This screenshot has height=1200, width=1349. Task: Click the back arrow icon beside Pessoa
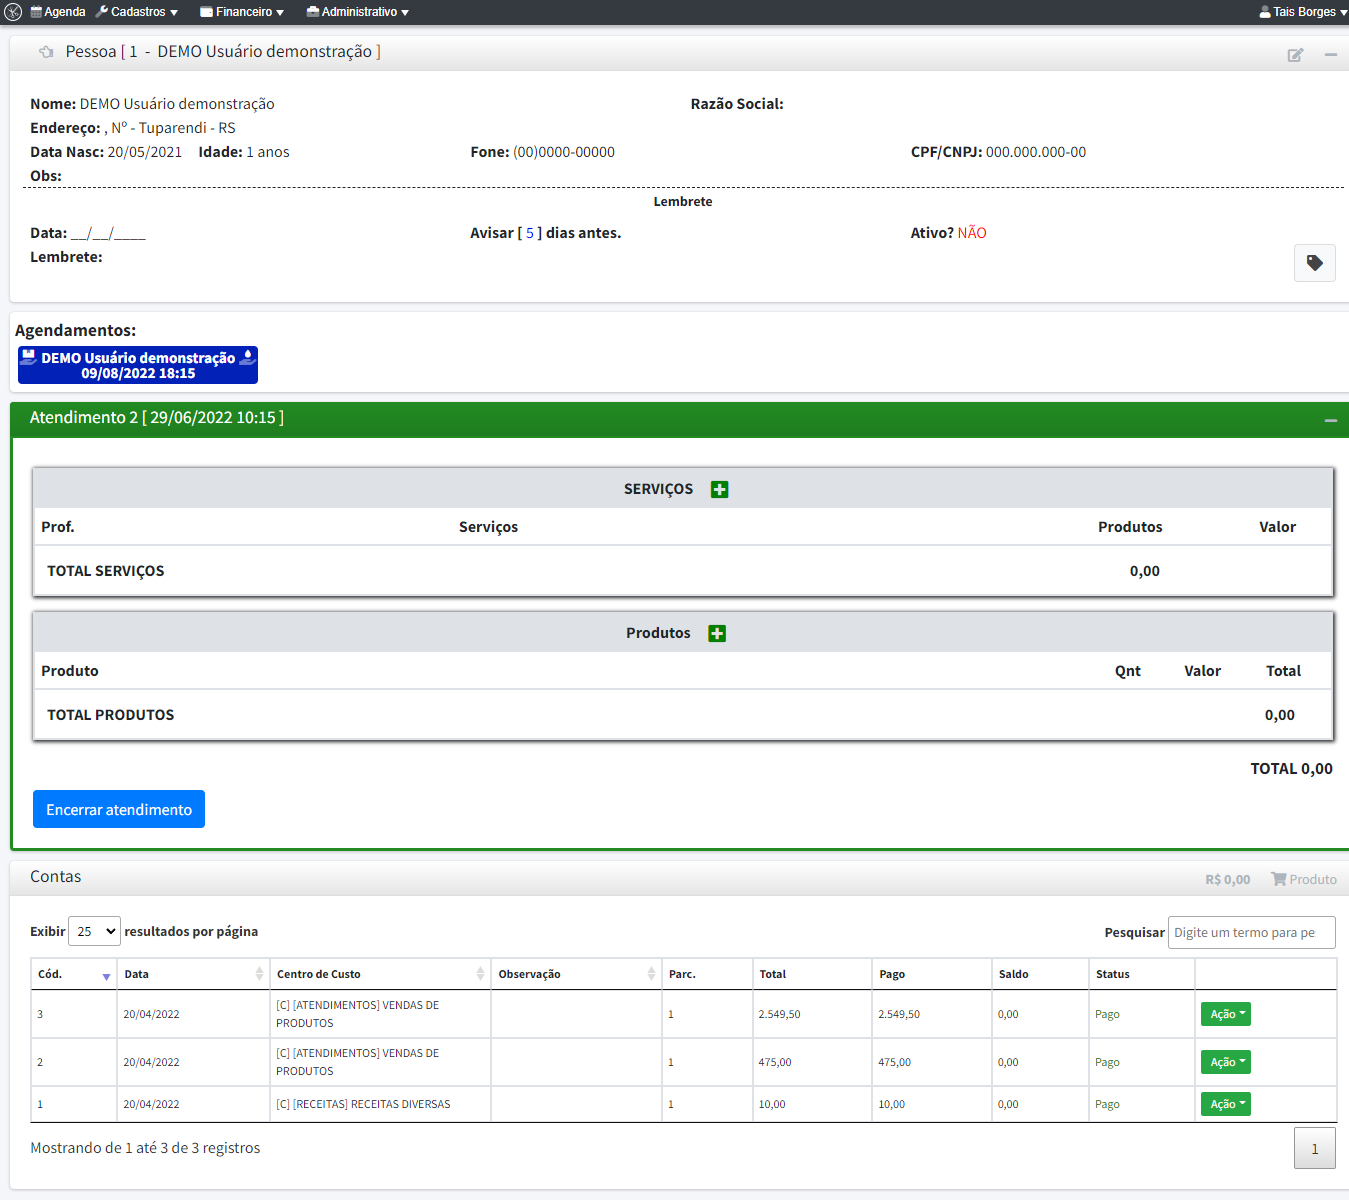(x=46, y=52)
